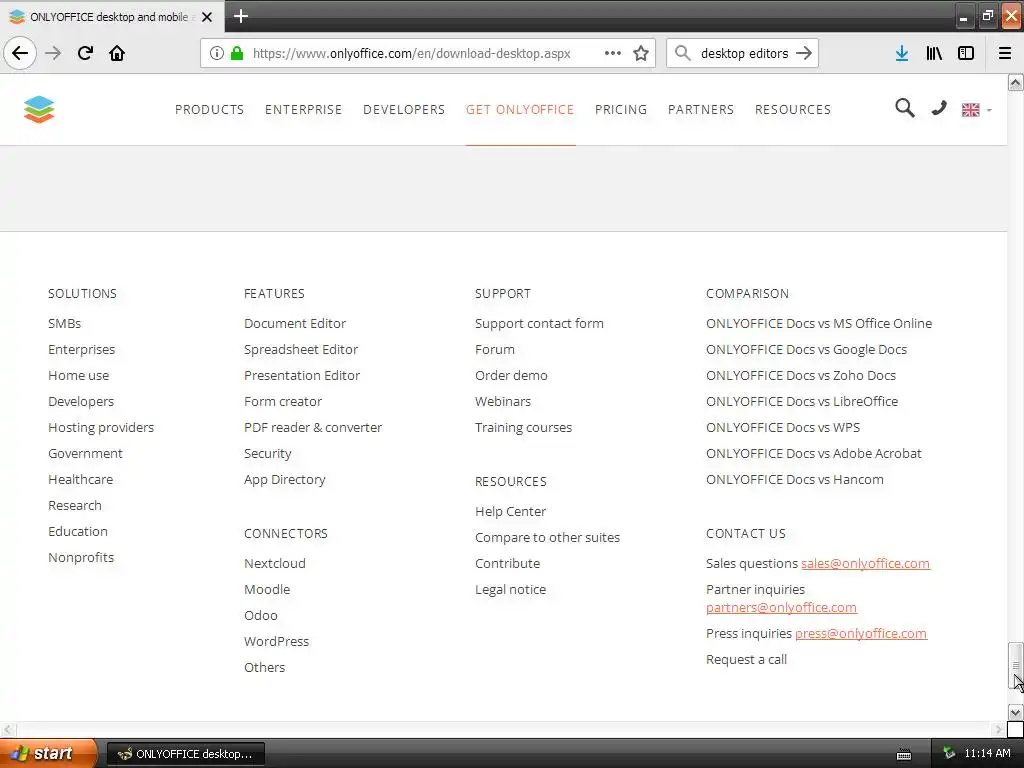Open Nextcloud connector link
The image size is (1024, 768).
point(274,563)
